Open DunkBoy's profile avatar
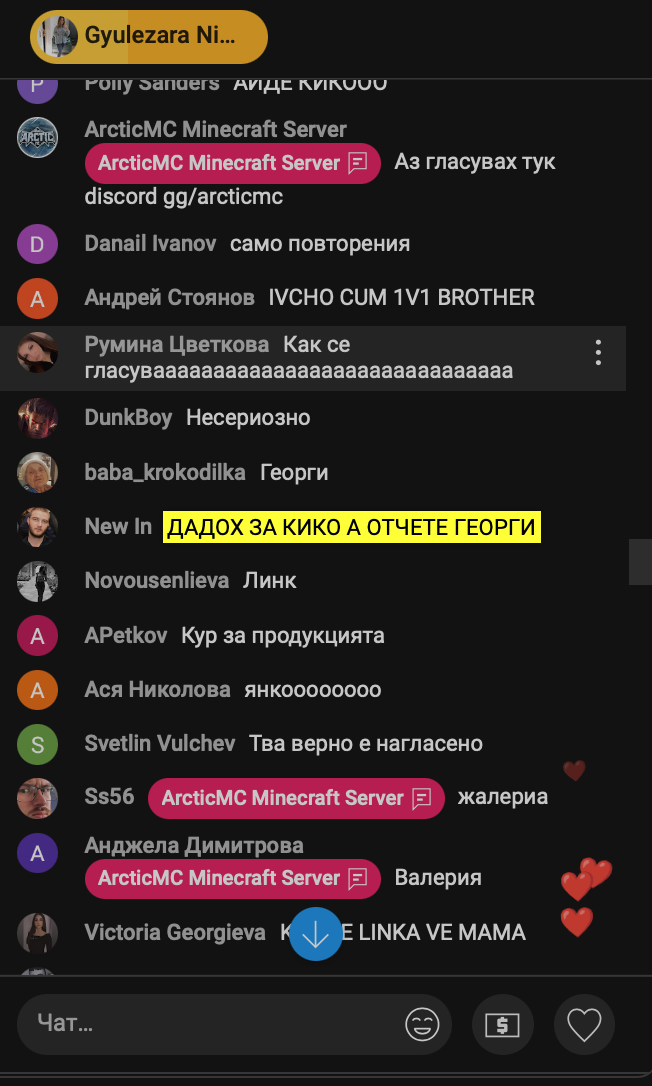The image size is (652, 1086). 37,418
